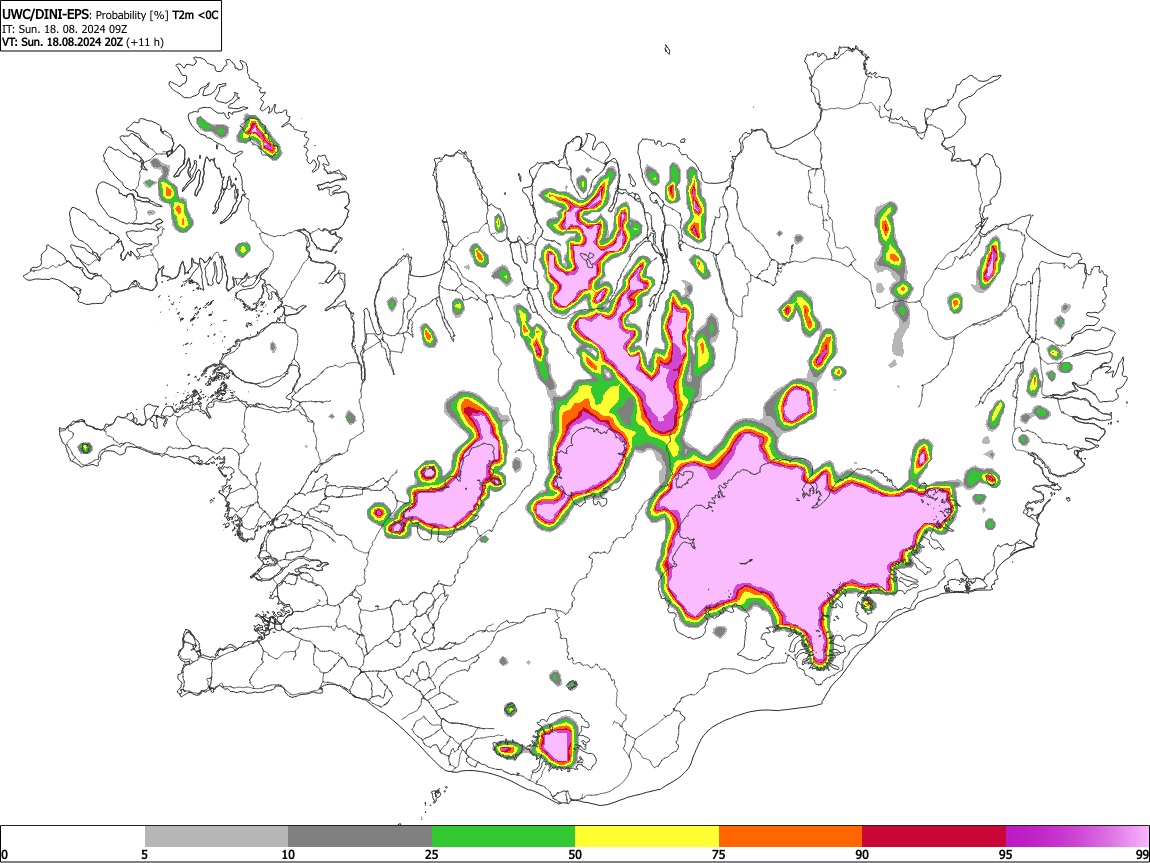Click the UWC/DINI-EPS title text
Image resolution: width=1150 pixels, height=863 pixels.
(46, 14)
